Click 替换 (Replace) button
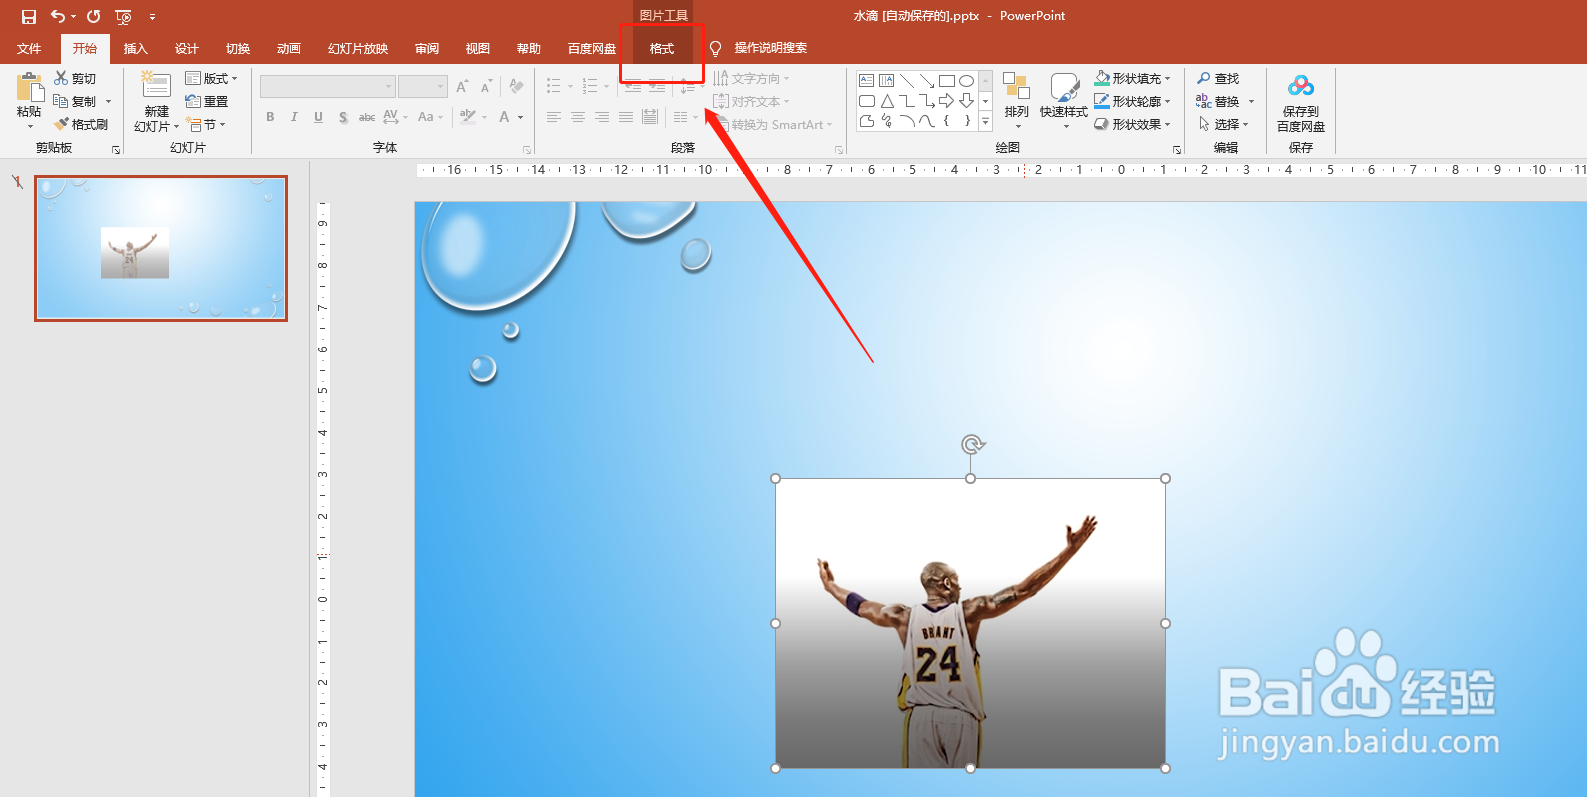1587x797 pixels. click(x=1218, y=101)
